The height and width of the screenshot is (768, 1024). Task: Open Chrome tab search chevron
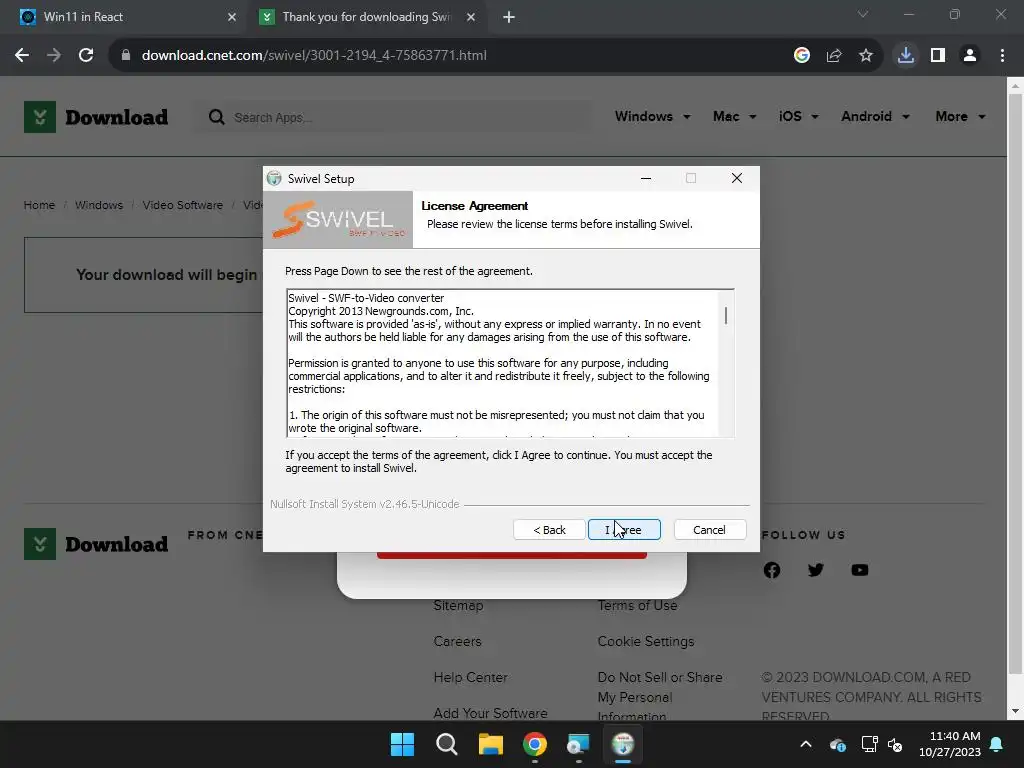[863, 14]
